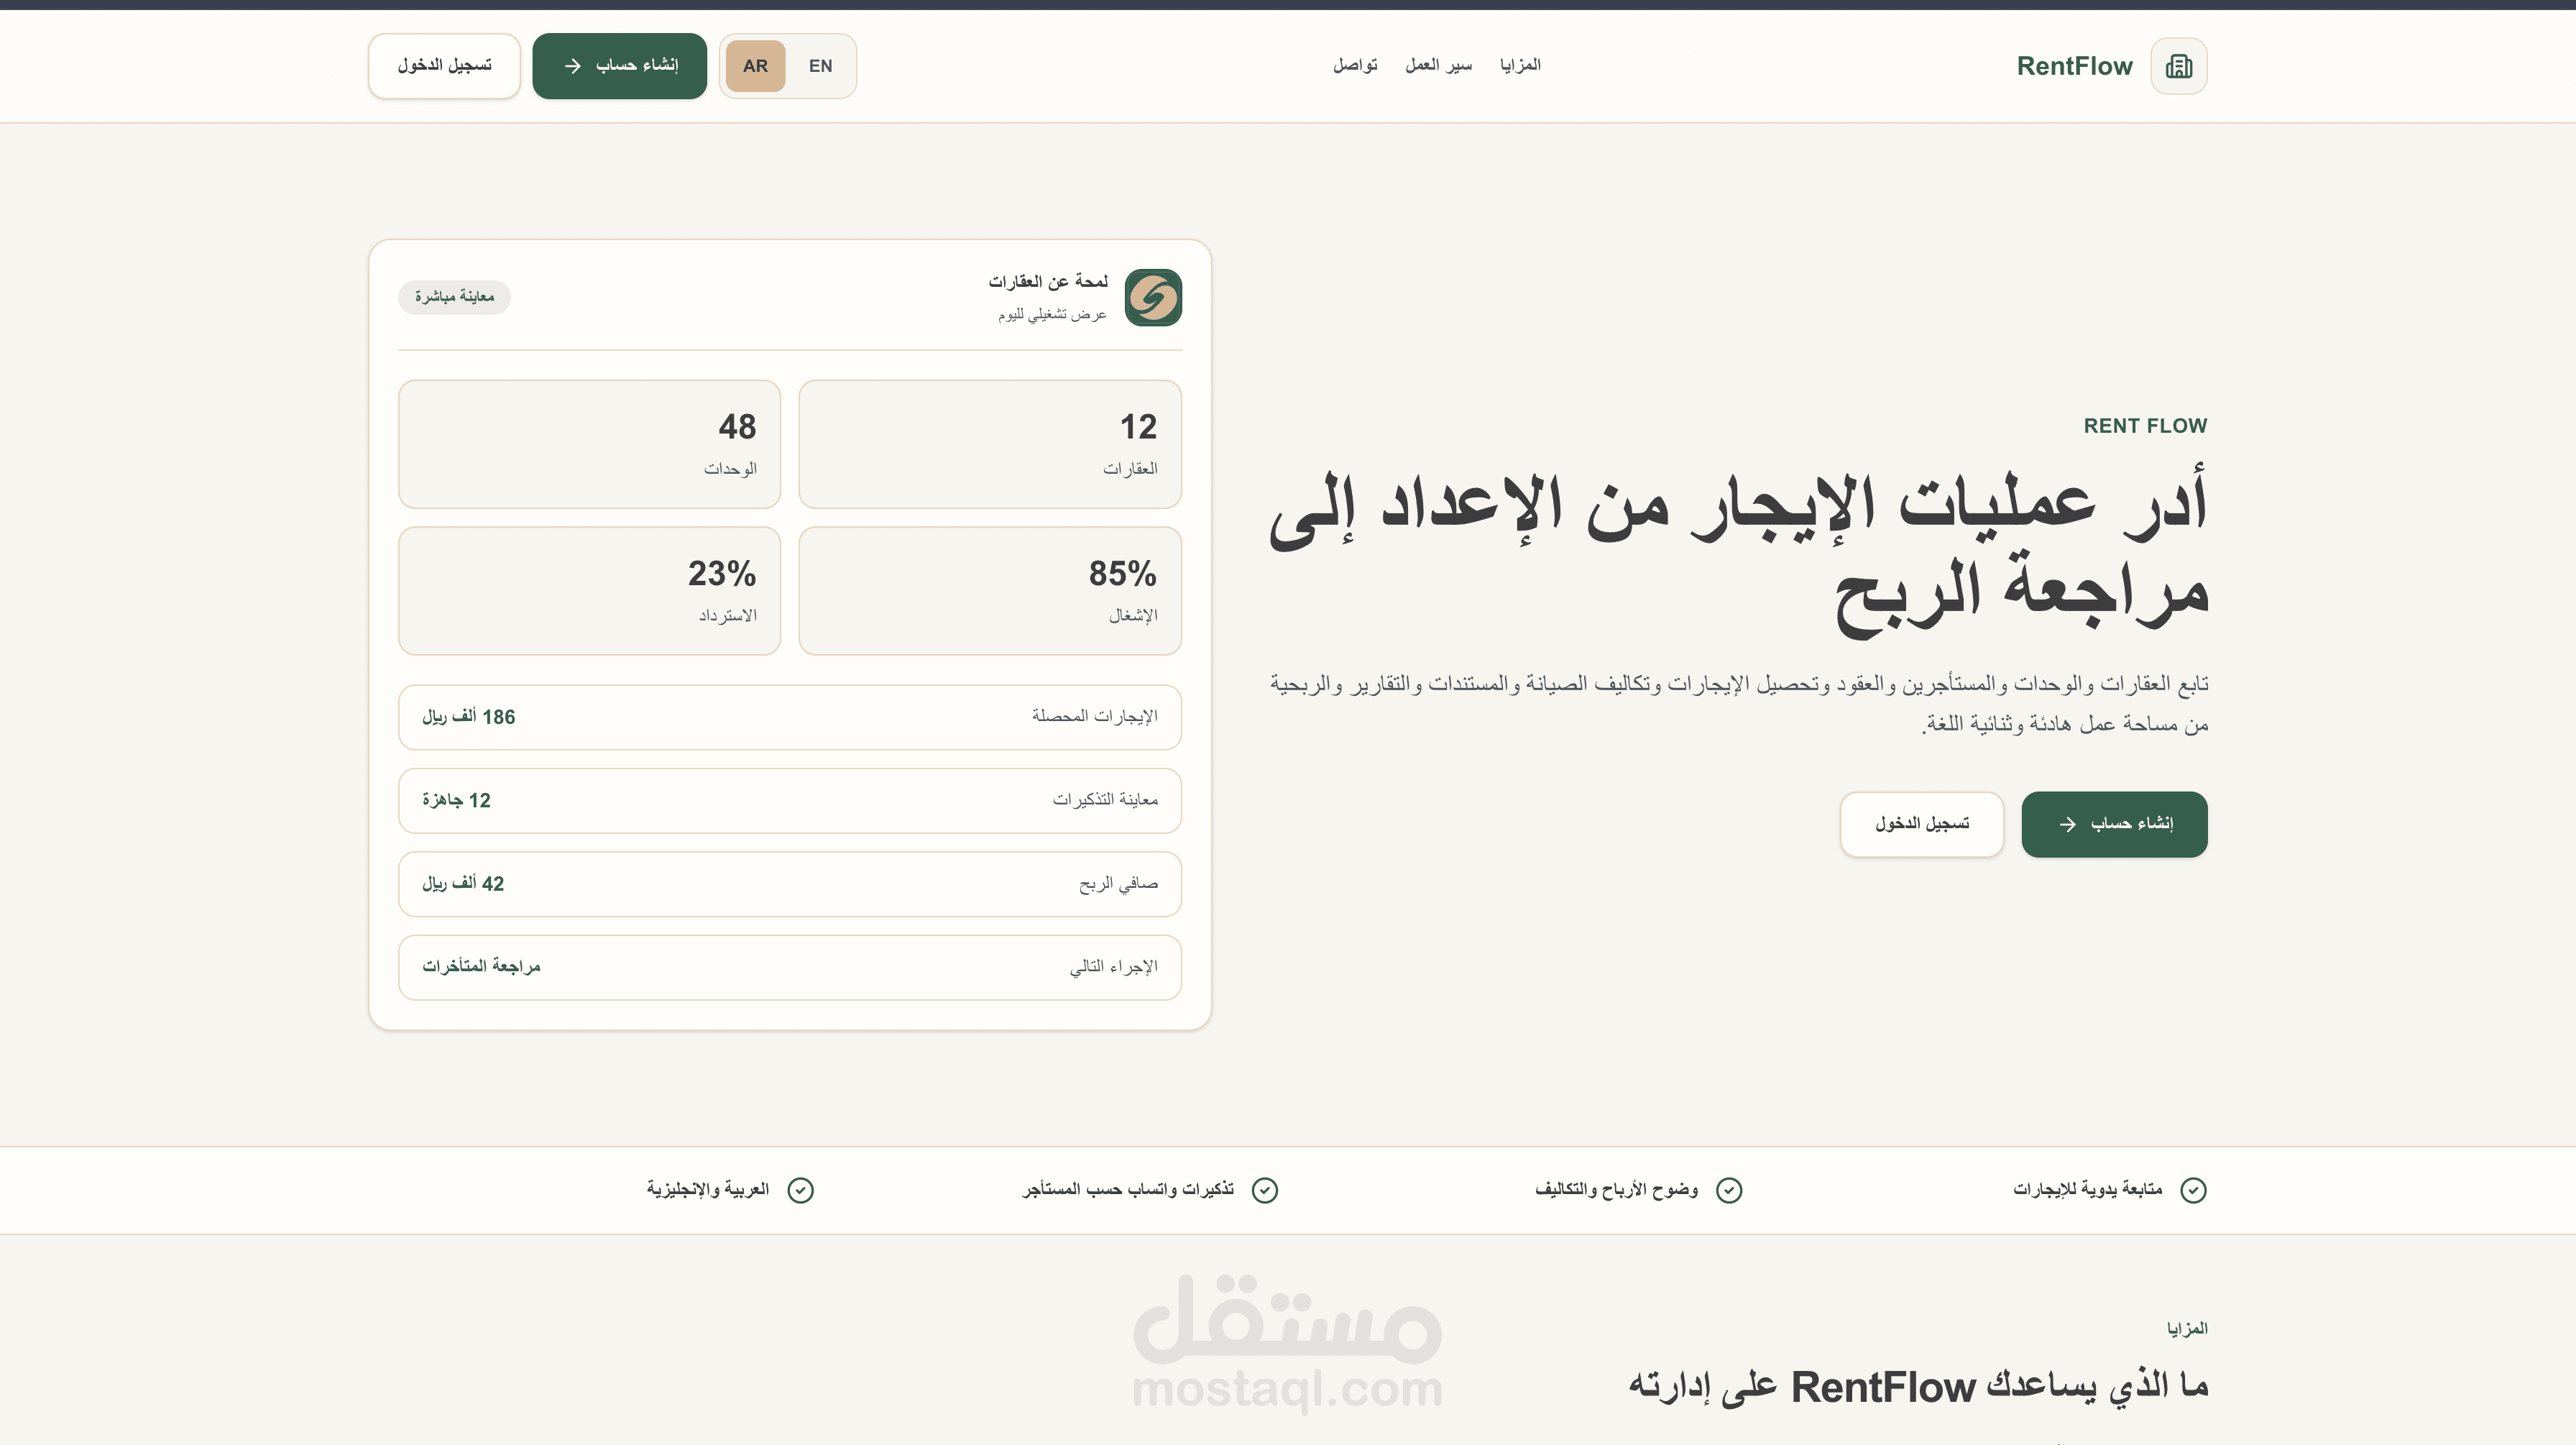This screenshot has width=2576, height=1445.
Task: Click check icon beside وضوح الأرباح والتكاليف
Action: point(1729,1190)
